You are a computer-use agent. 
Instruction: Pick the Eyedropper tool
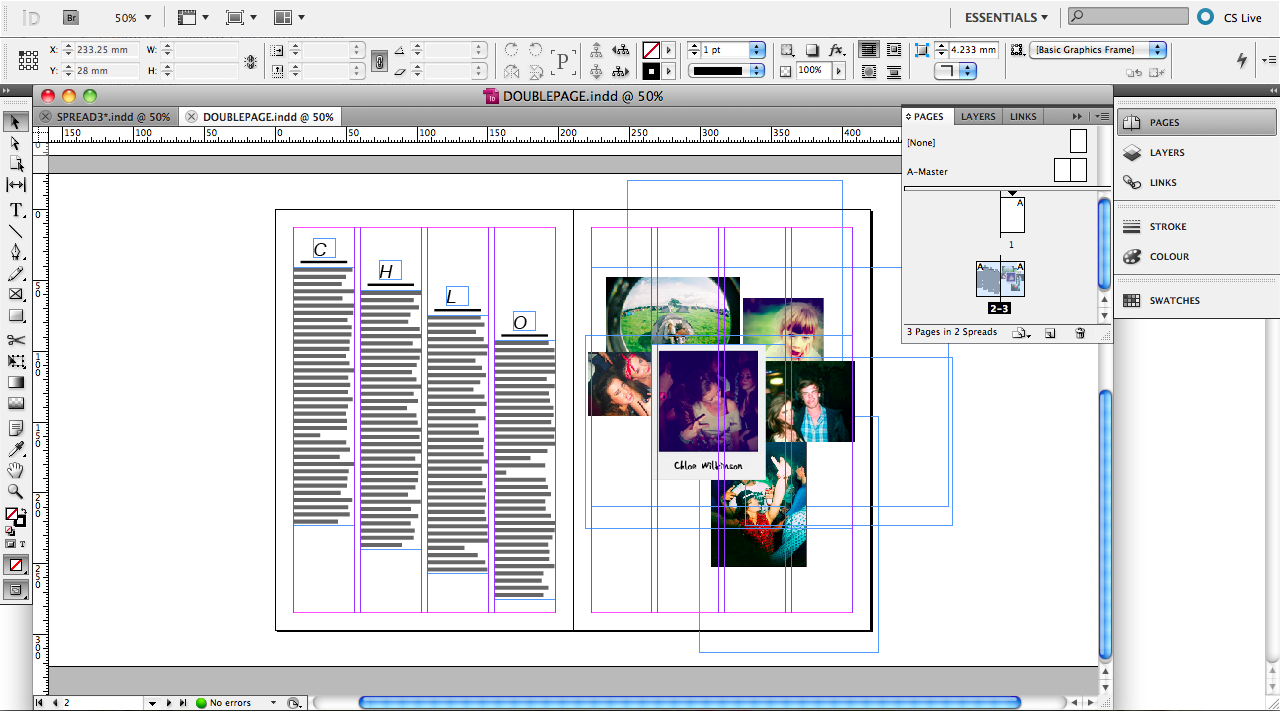15,450
